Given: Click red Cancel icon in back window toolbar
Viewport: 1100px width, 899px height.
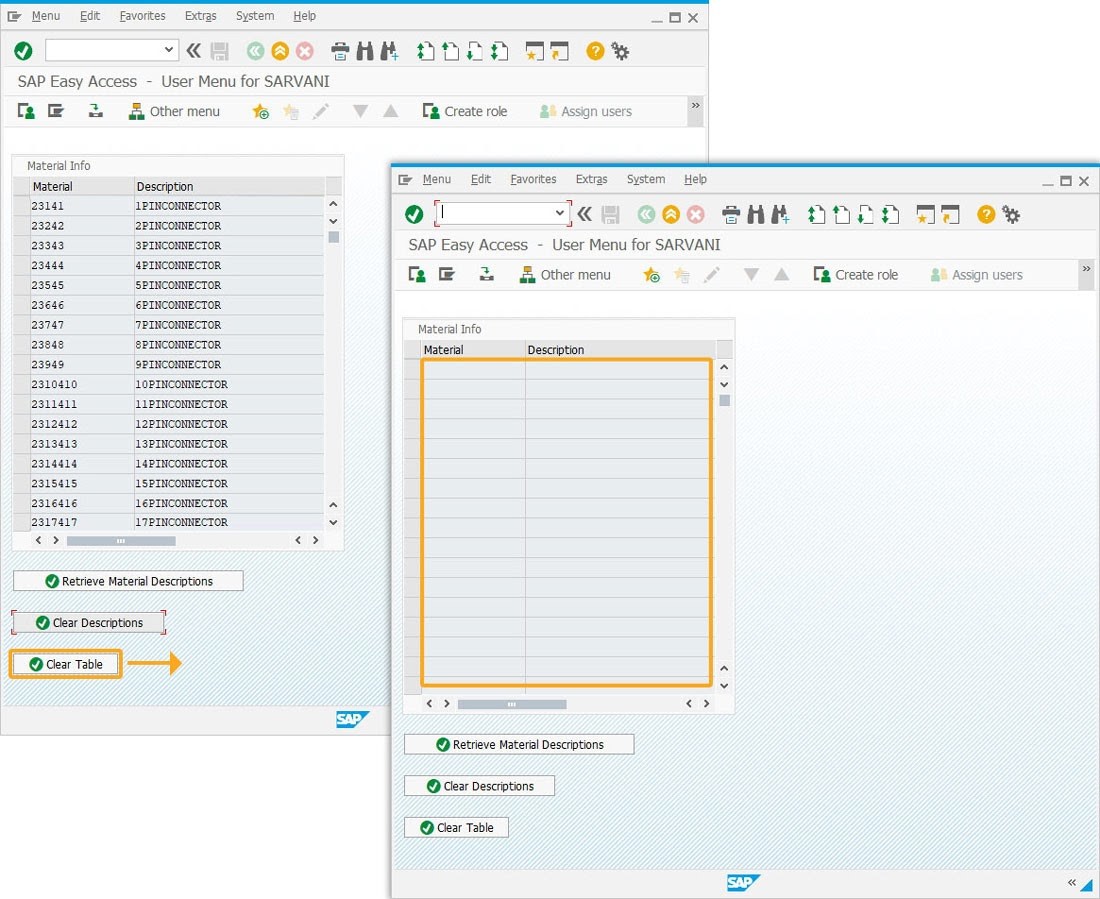Looking at the screenshot, I should pyautogui.click(x=304, y=51).
